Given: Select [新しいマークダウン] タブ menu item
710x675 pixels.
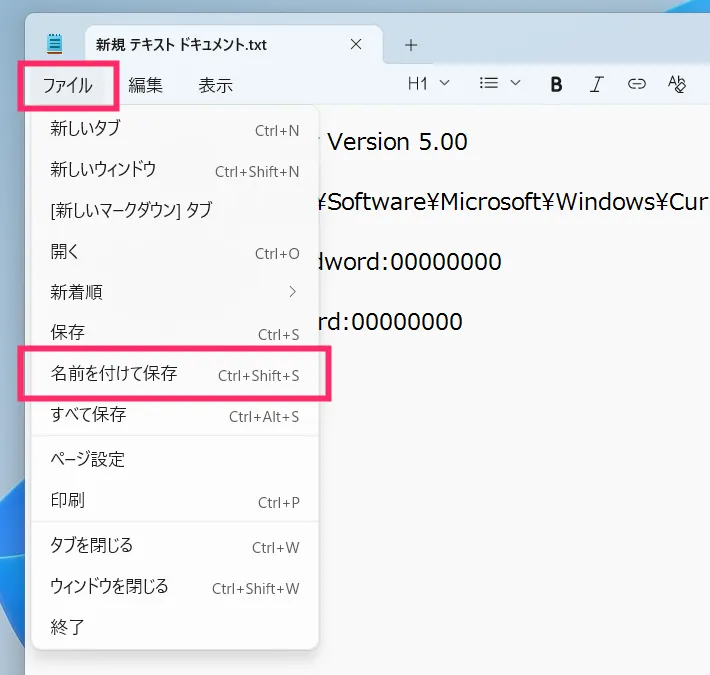Looking at the screenshot, I should (175, 211).
